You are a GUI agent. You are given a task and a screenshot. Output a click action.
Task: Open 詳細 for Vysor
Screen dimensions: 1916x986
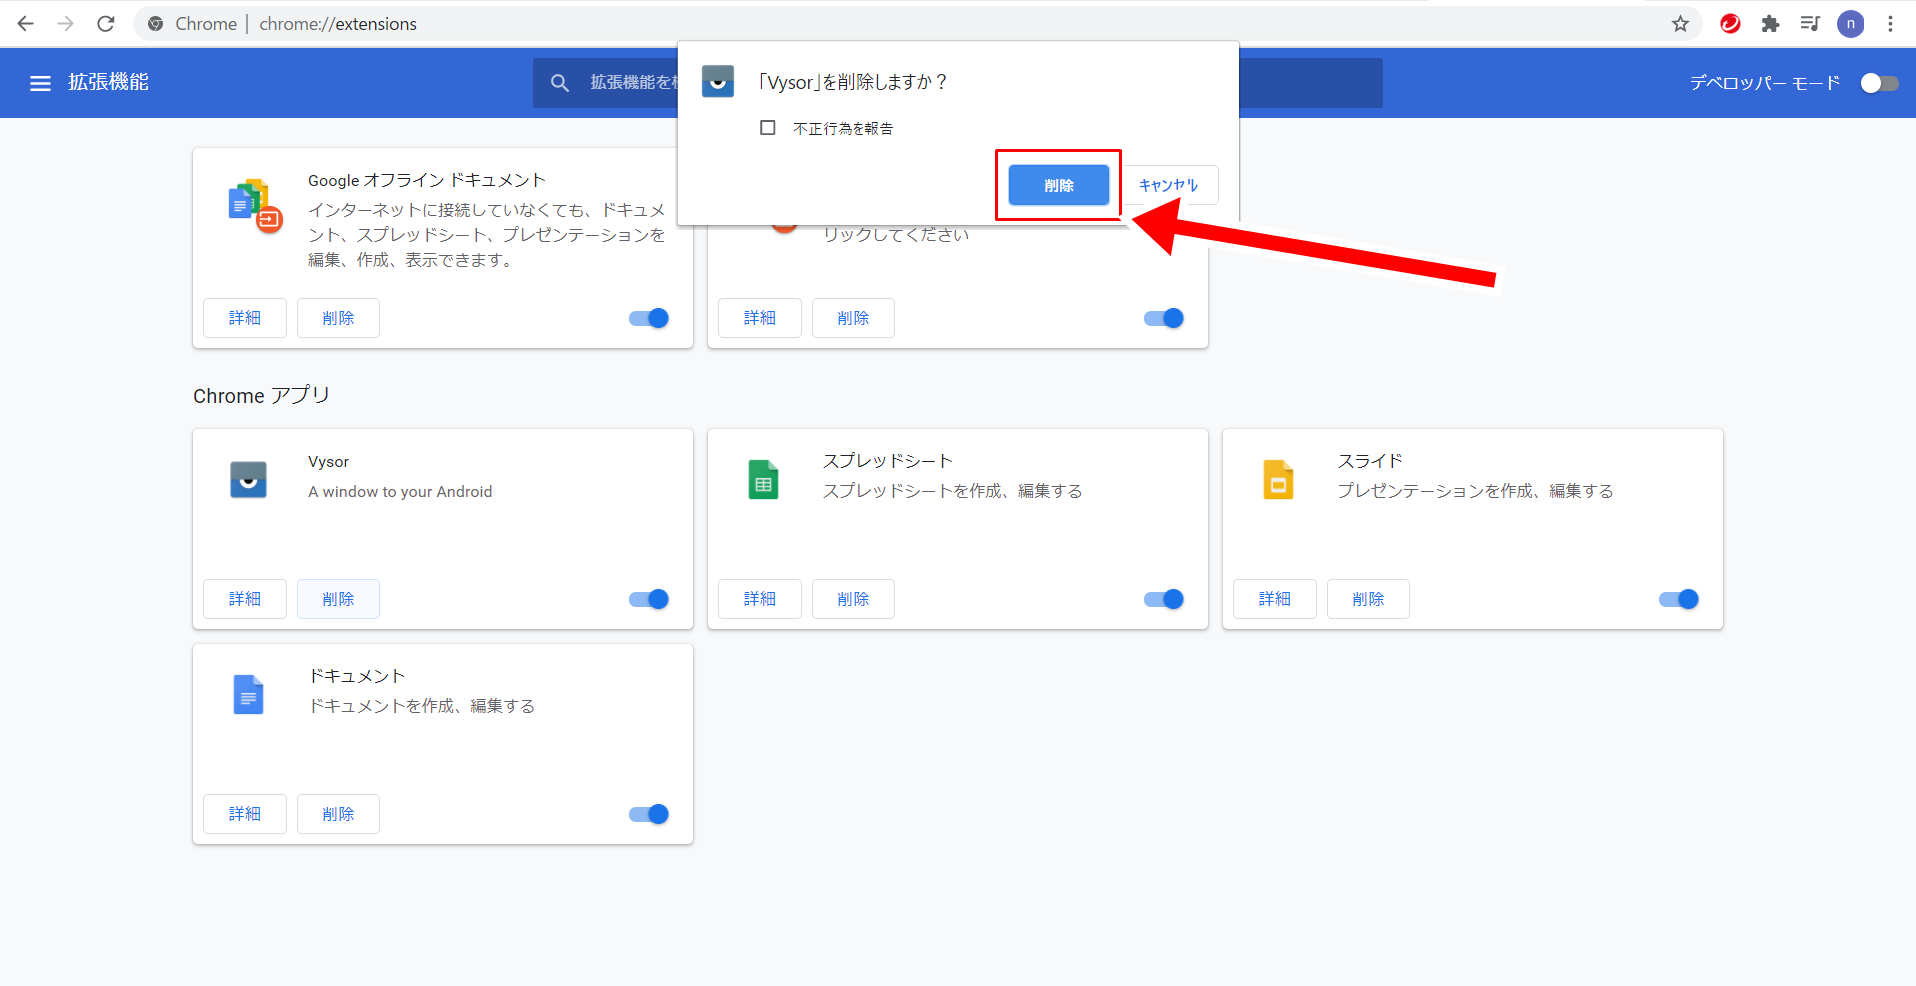pos(245,599)
